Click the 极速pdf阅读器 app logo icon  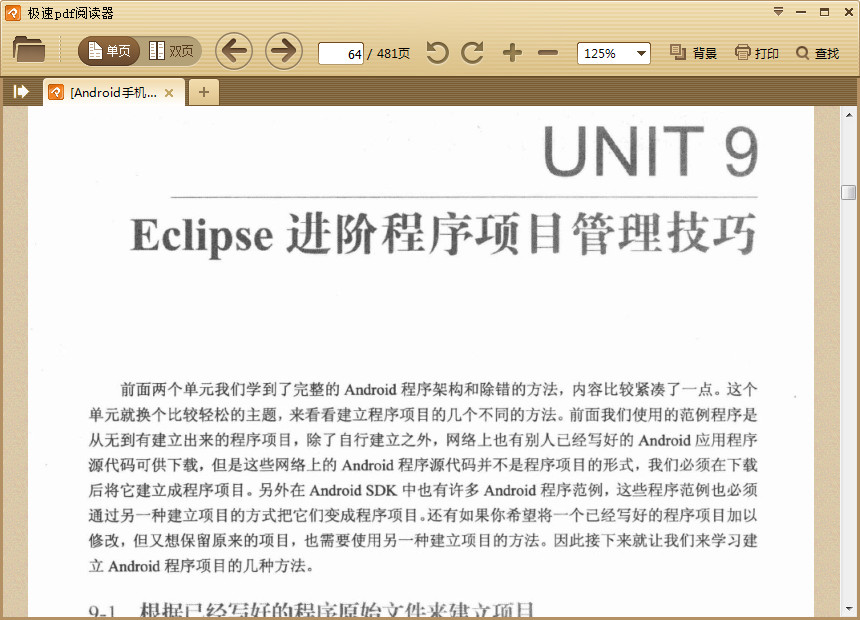[x=13, y=13]
